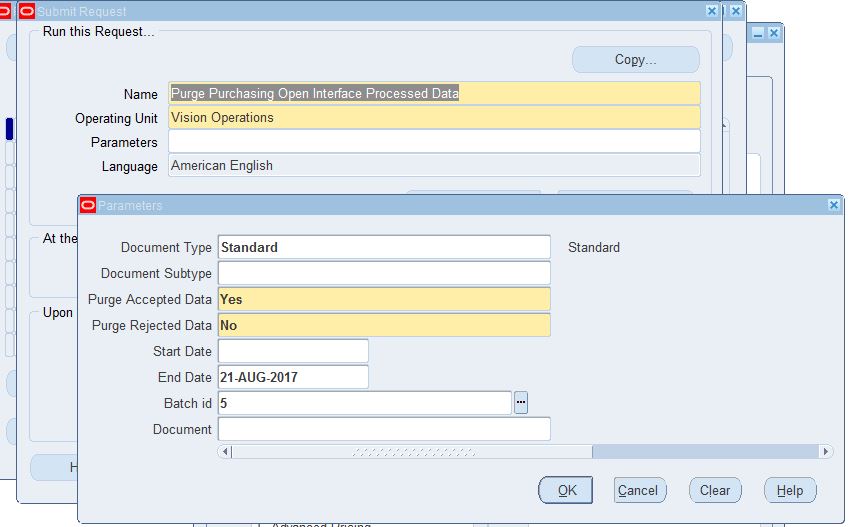Click the Copy... button in Submit Request

click(x=635, y=59)
